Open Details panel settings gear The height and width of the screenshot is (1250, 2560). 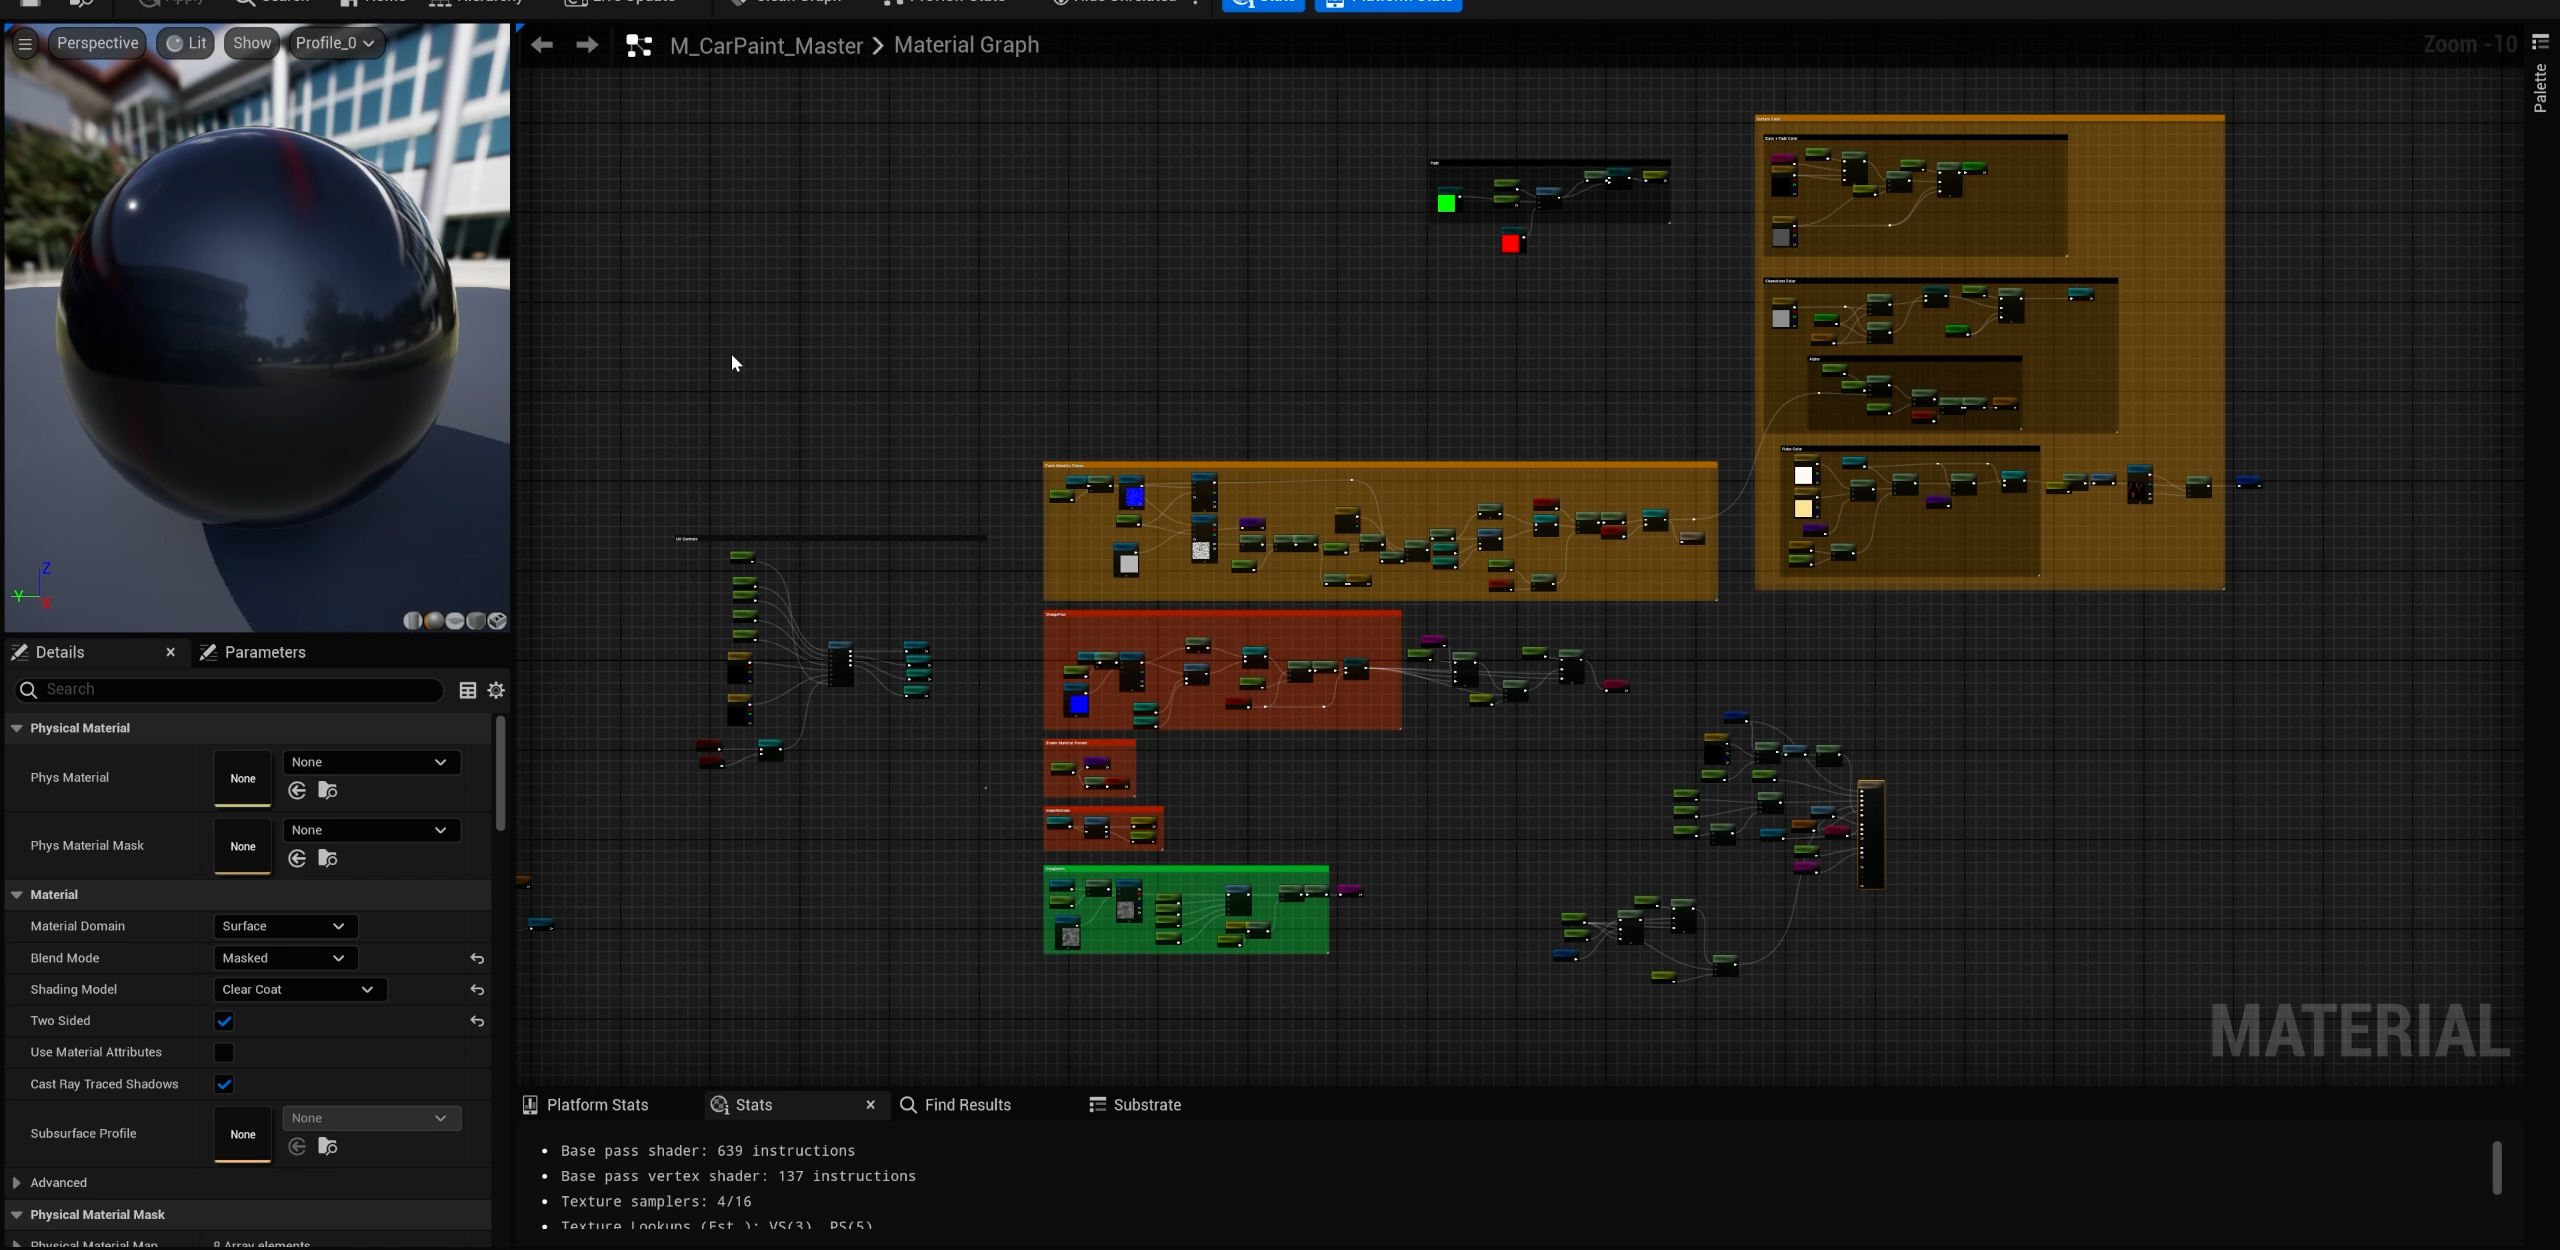pyautogui.click(x=496, y=690)
